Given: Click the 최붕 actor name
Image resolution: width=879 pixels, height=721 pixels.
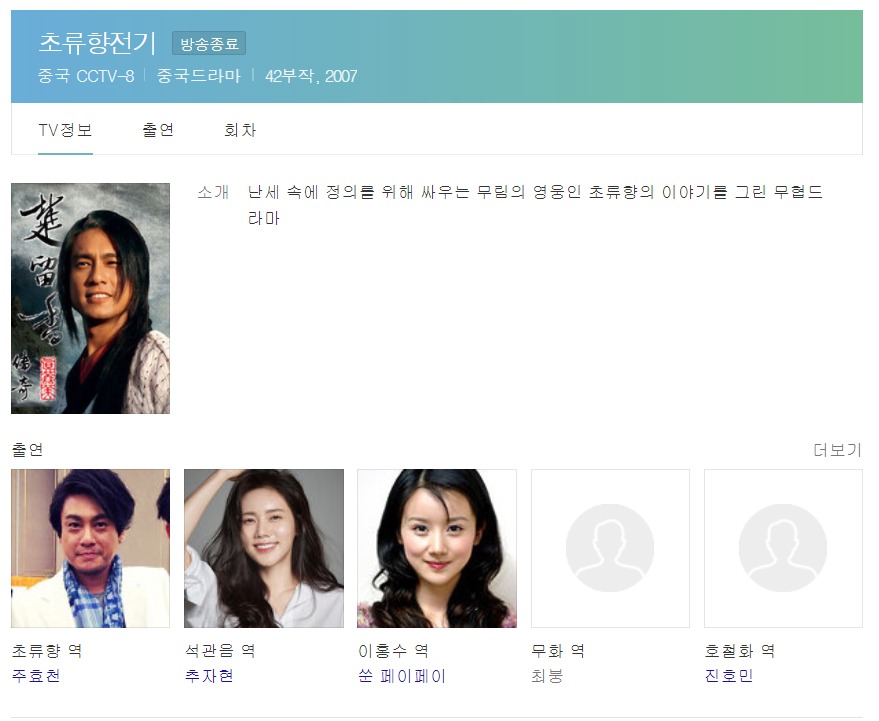Looking at the screenshot, I should point(547,676).
